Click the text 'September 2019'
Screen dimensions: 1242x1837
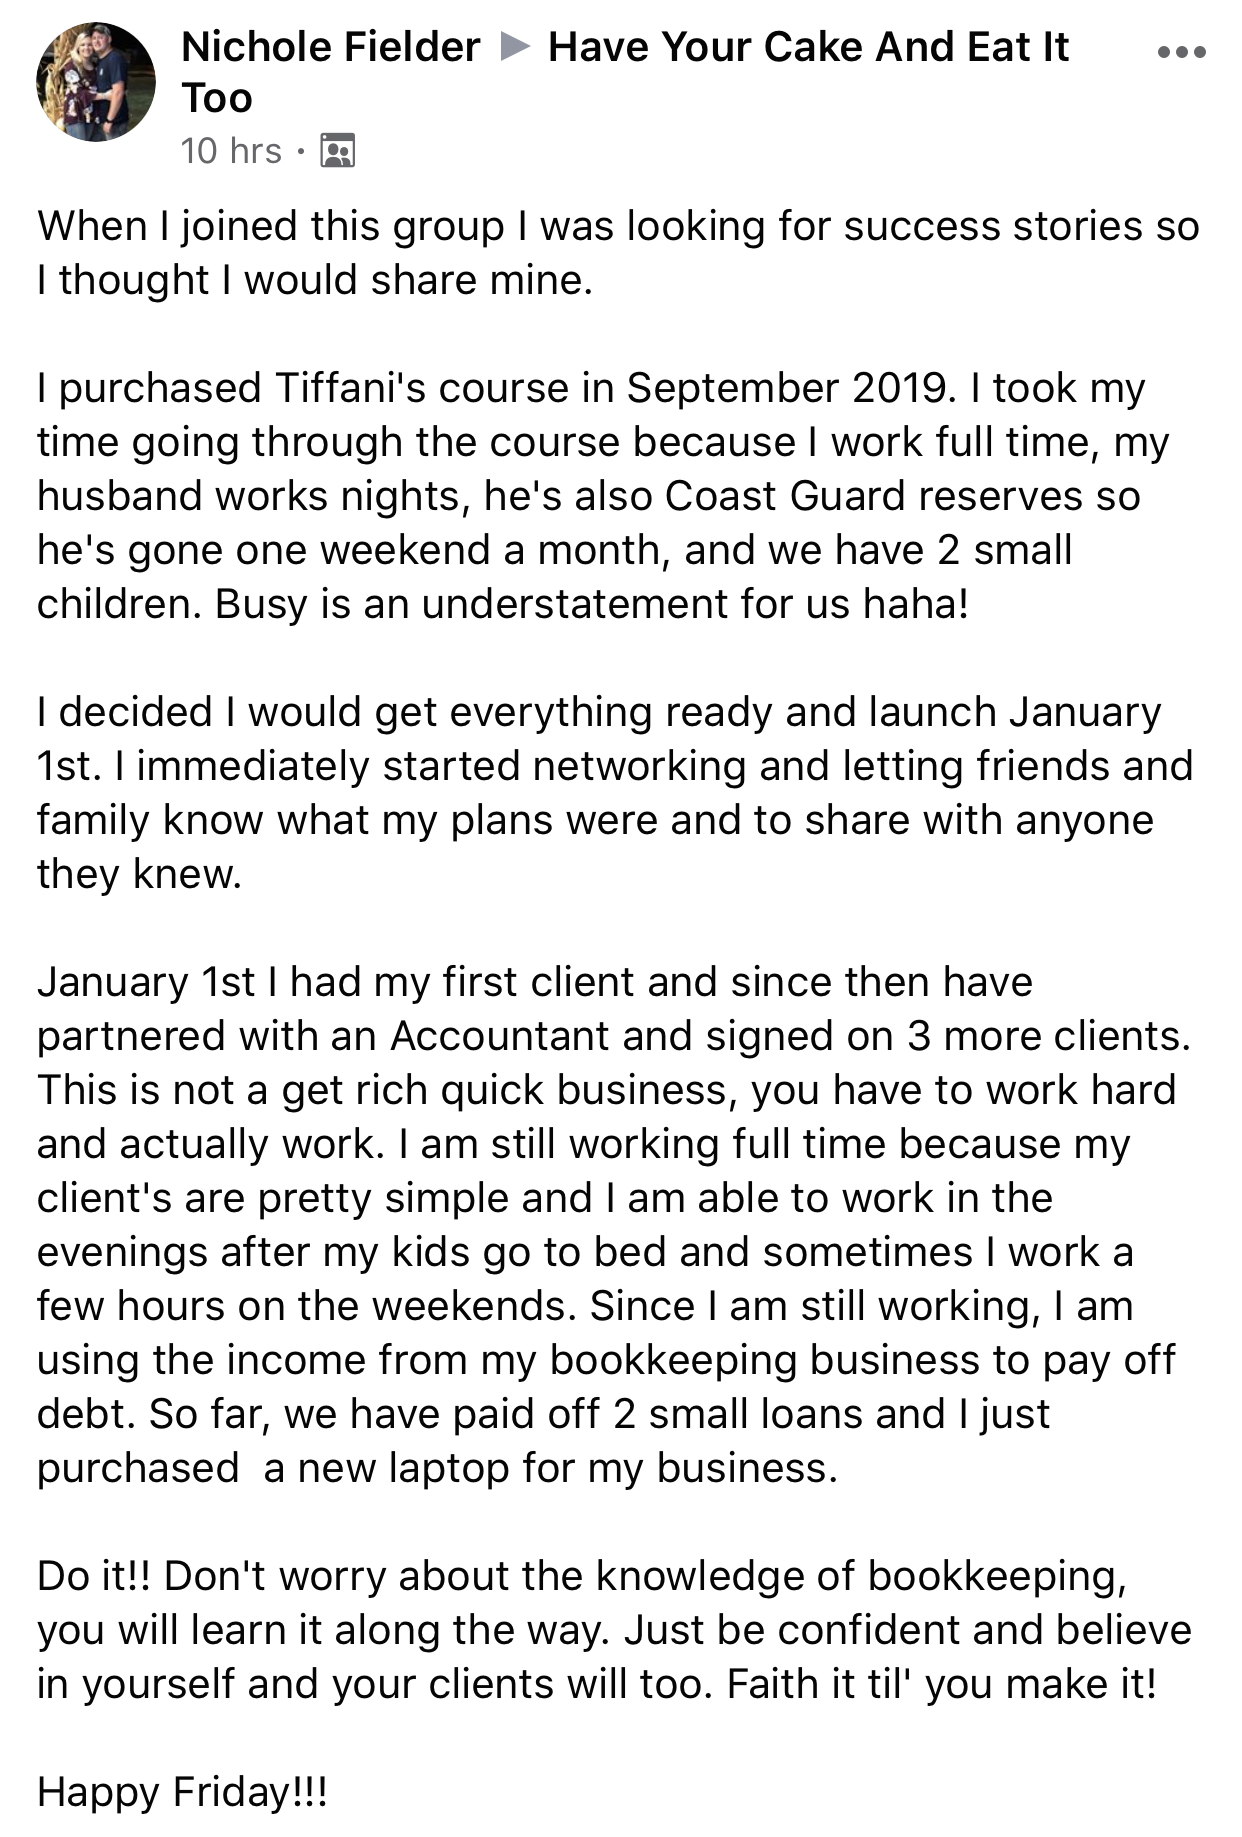point(787,388)
